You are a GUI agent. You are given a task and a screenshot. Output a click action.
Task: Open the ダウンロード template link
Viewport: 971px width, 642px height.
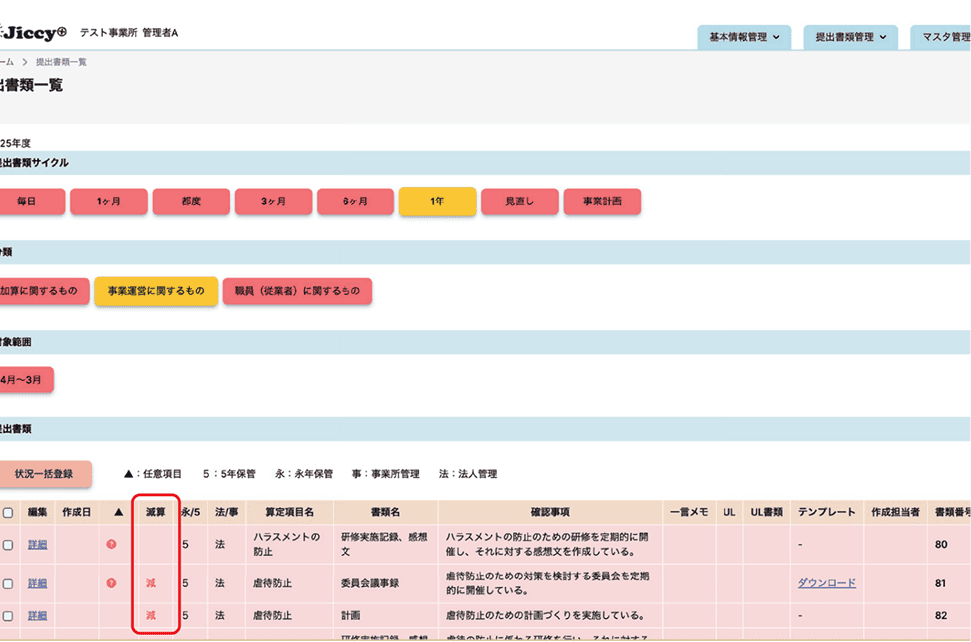click(825, 583)
